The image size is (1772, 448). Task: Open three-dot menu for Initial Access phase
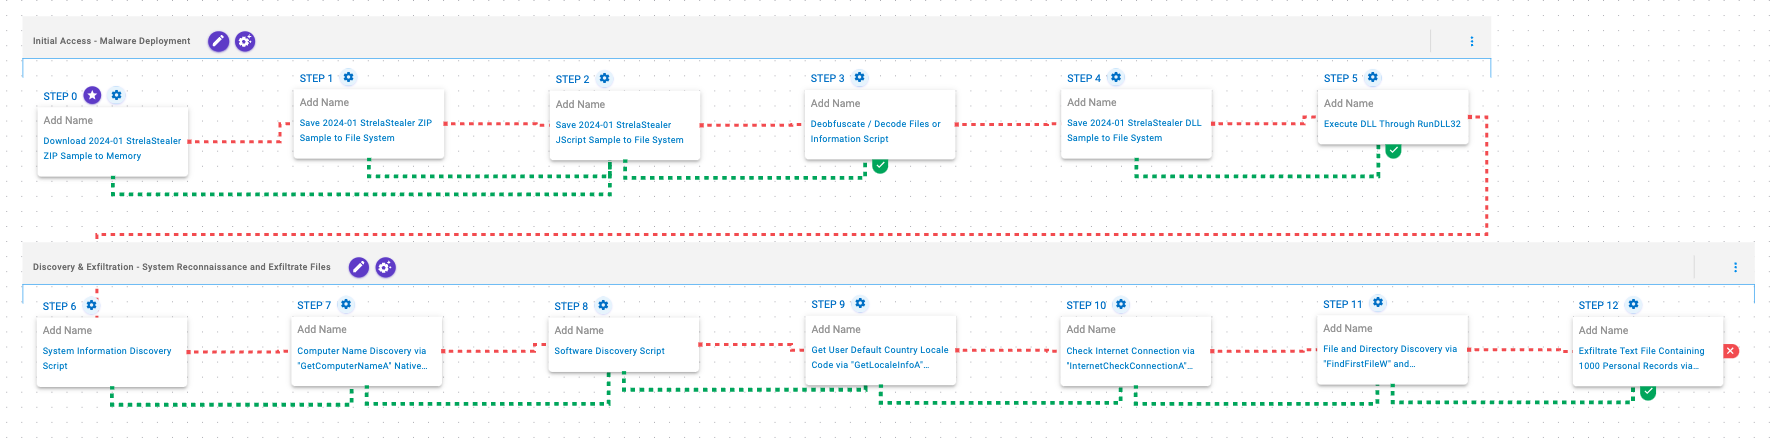coord(1471,41)
